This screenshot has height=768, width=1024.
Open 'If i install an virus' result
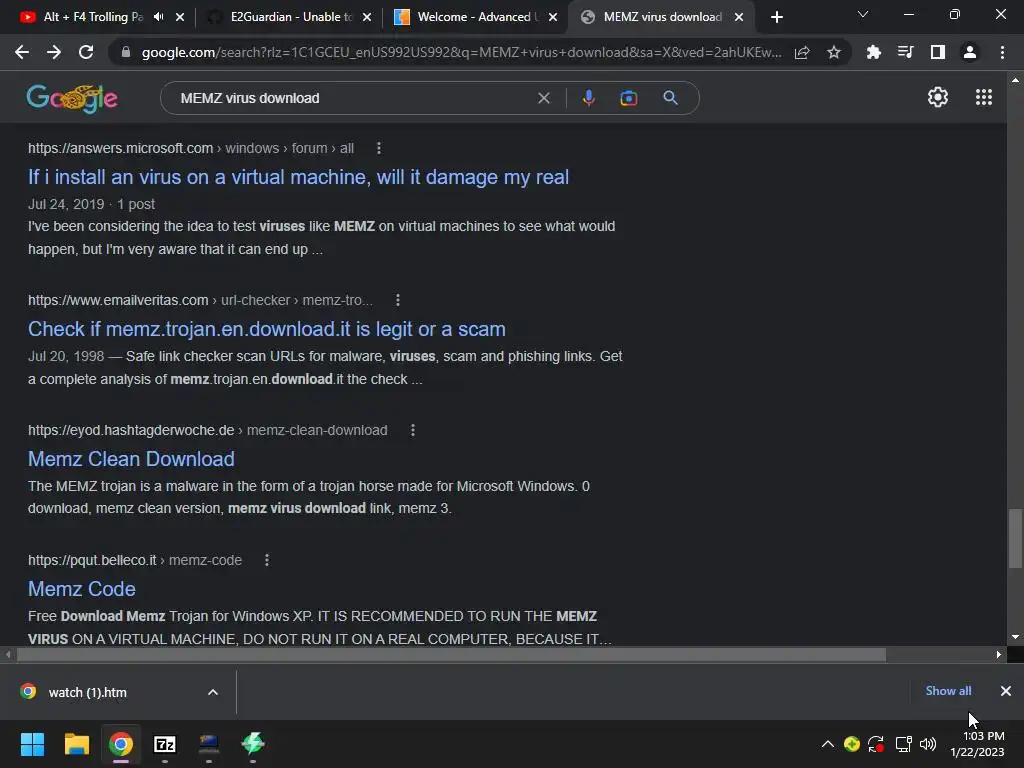pyautogui.click(x=298, y=177)
